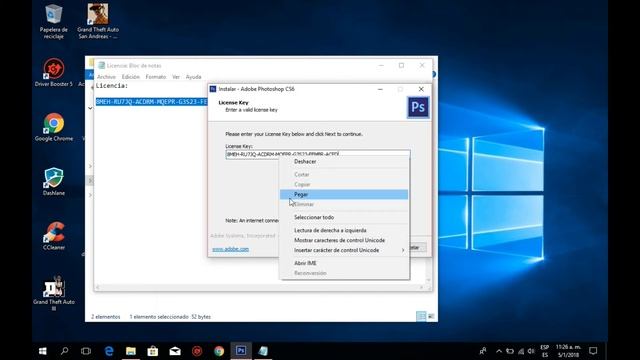
Task: Open Task View from the taskbar
Action: coord(86,351)
